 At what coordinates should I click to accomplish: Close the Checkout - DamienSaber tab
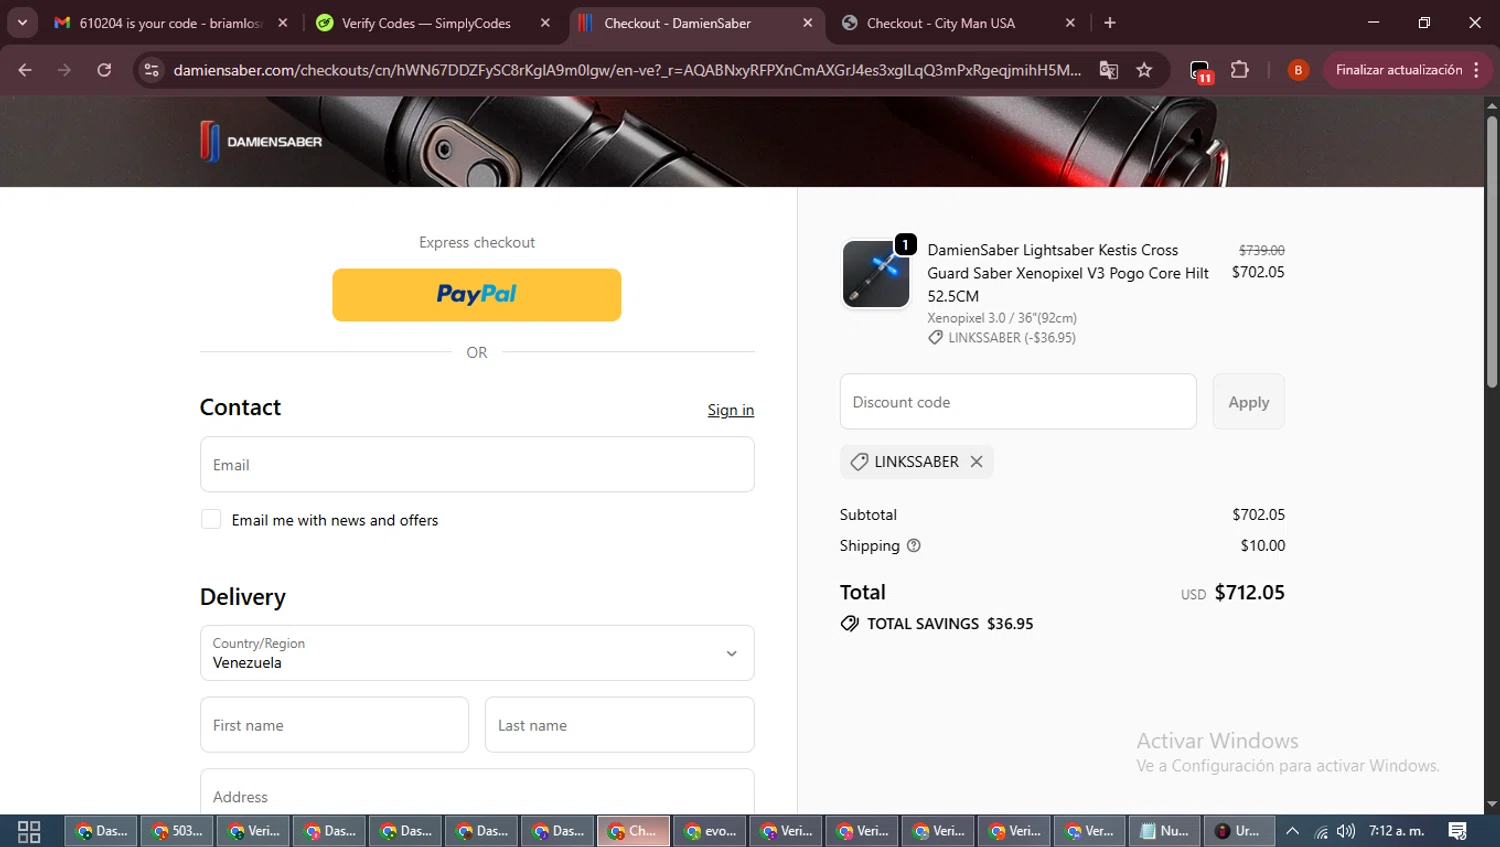(x=808, y=22)
